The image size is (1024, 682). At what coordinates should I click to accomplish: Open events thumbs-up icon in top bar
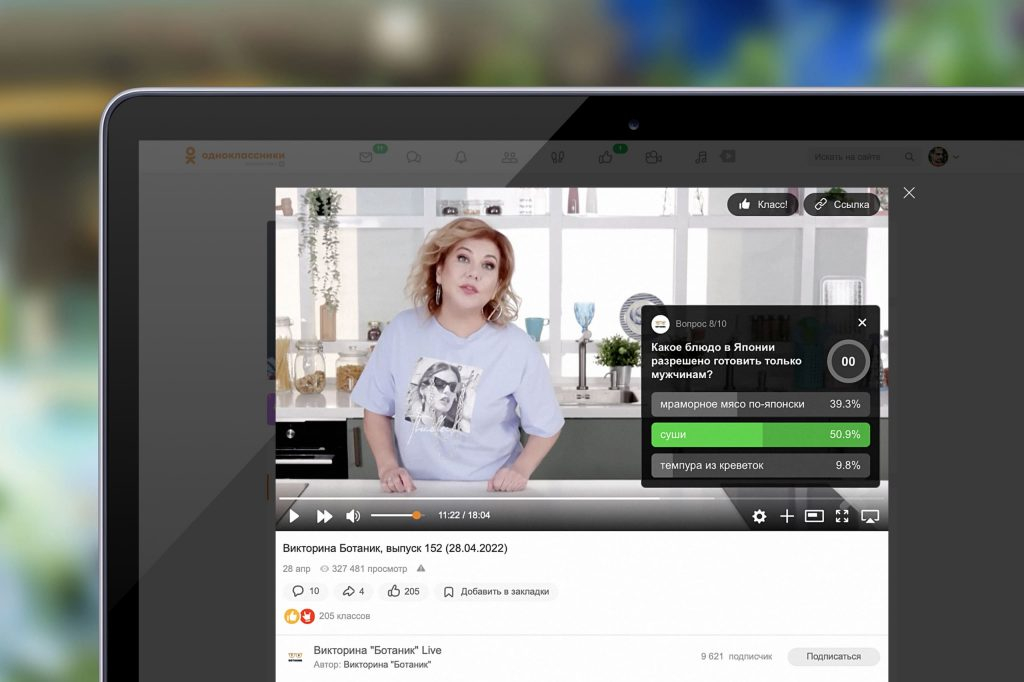pyautogui.click(x=605, y=157)
